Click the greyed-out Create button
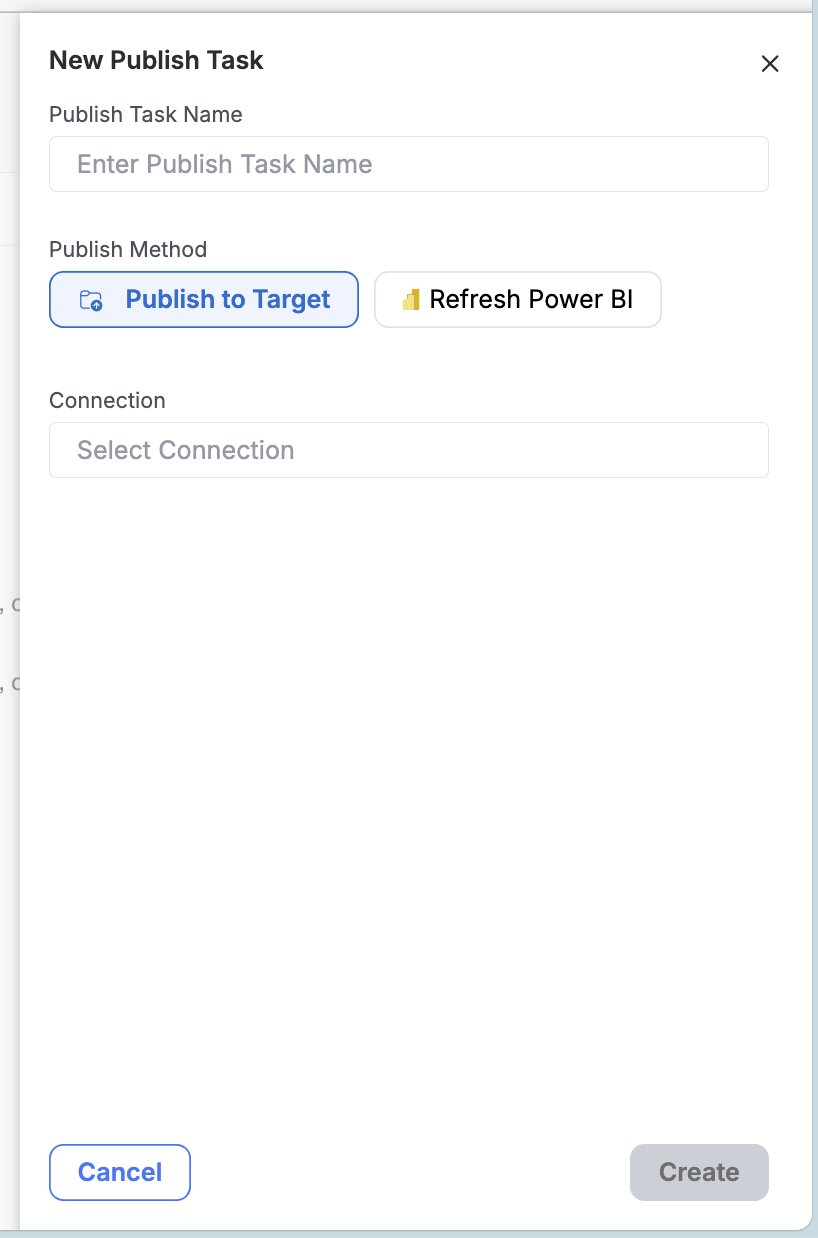The height and width of the screenshot is (1238, 818). [699, 1172]
